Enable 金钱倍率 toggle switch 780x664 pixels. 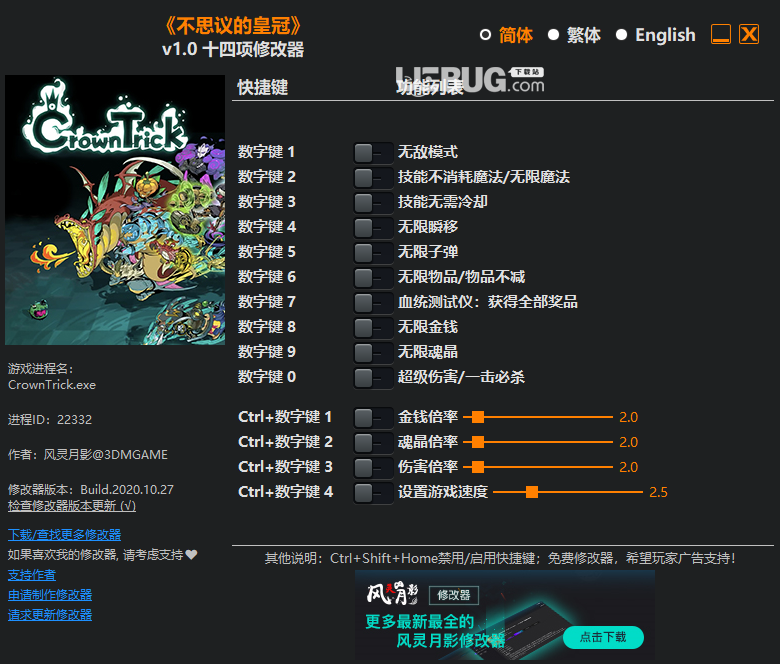tap(373, 418)
